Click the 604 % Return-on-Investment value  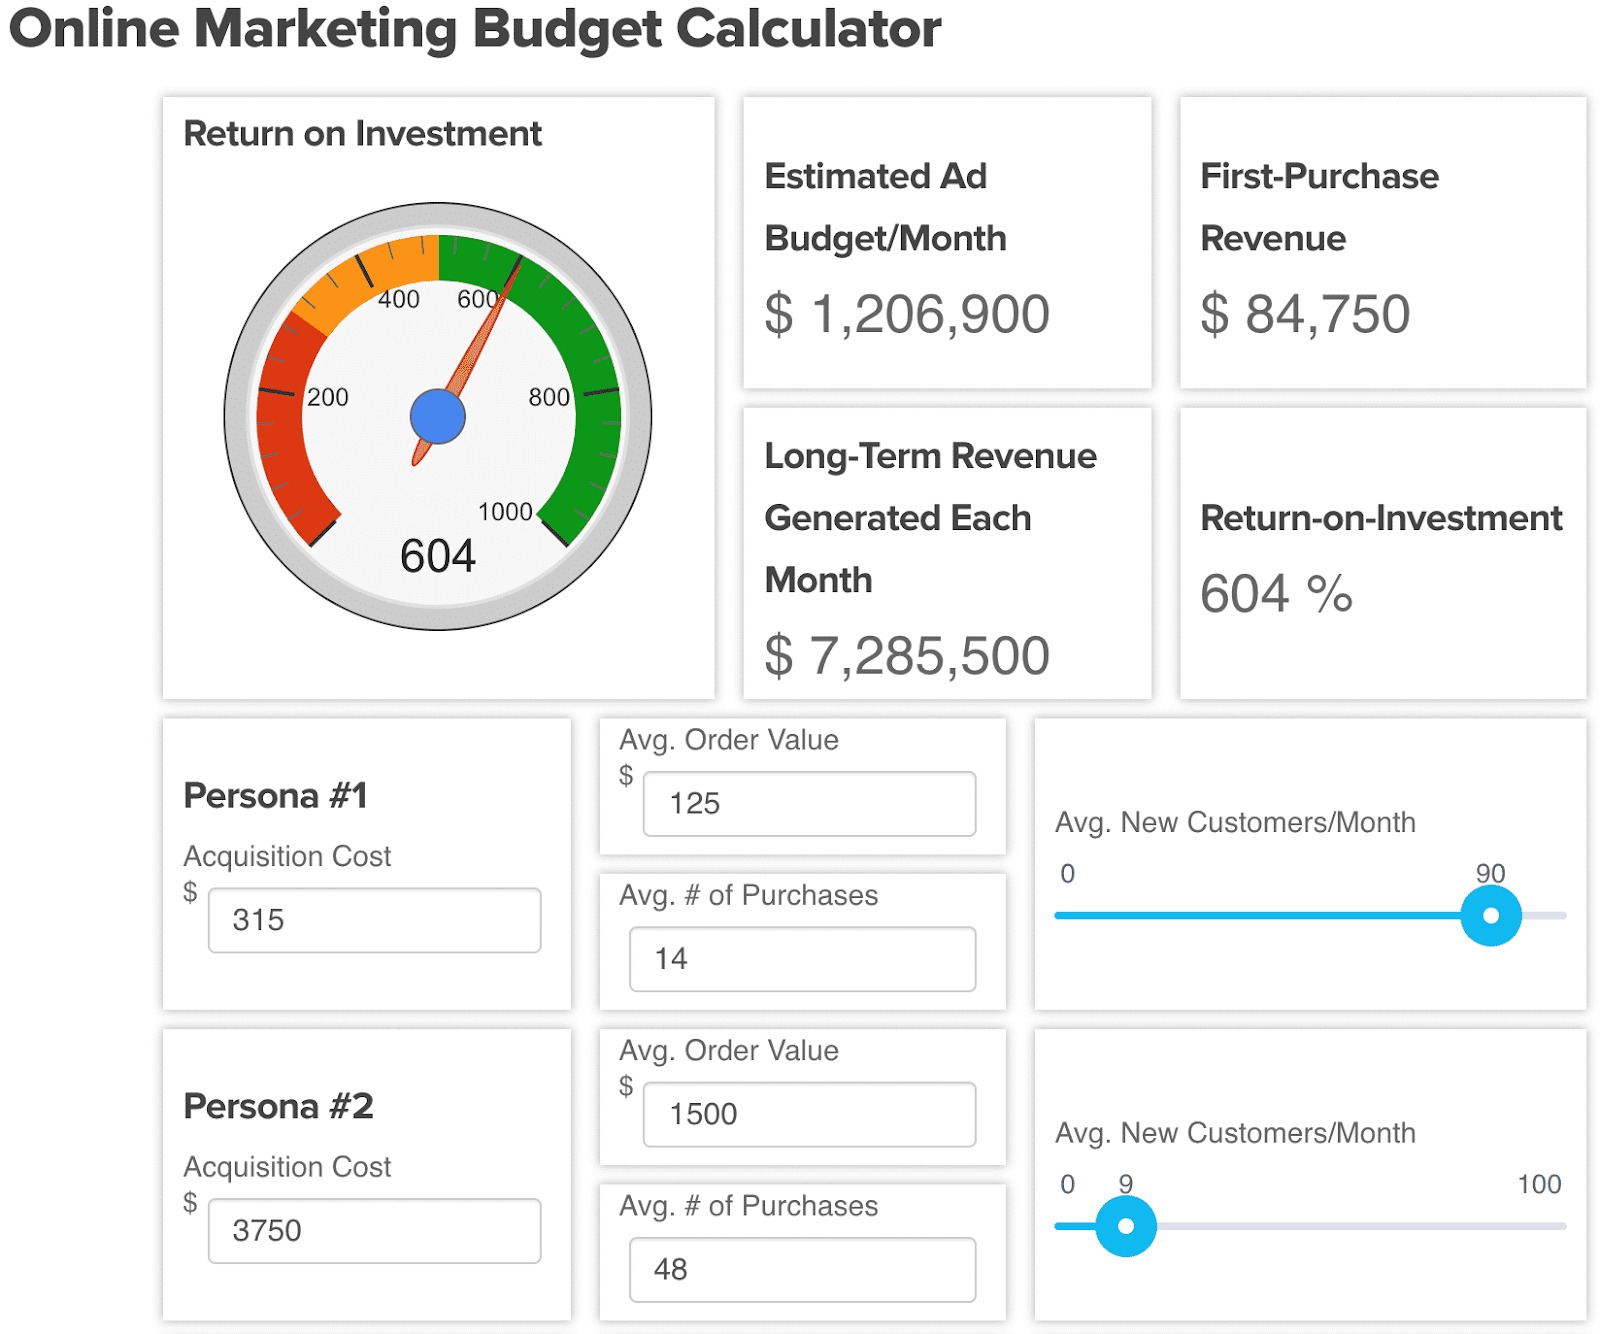[x=1276, y=594]
